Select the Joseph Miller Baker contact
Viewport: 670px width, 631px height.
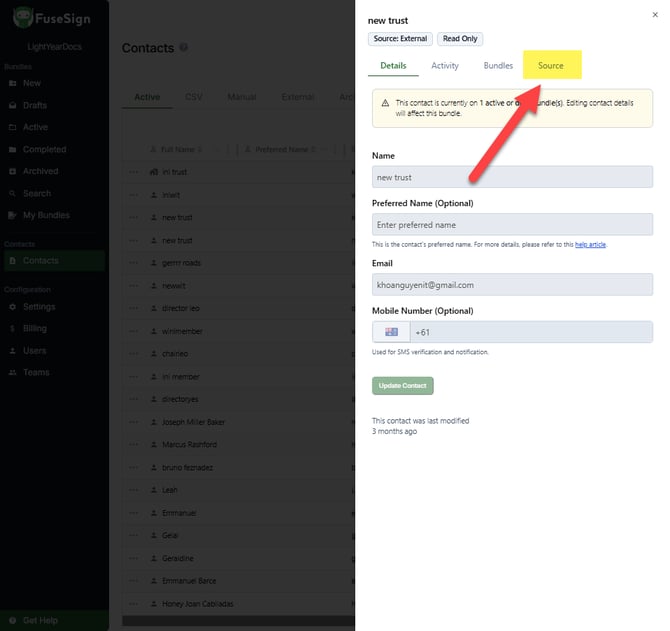pos(238,422)
